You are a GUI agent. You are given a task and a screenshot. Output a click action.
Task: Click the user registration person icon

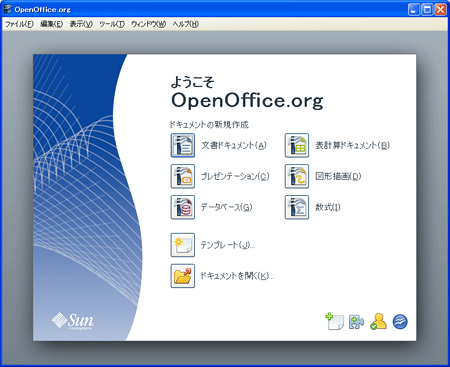(378, 321)
